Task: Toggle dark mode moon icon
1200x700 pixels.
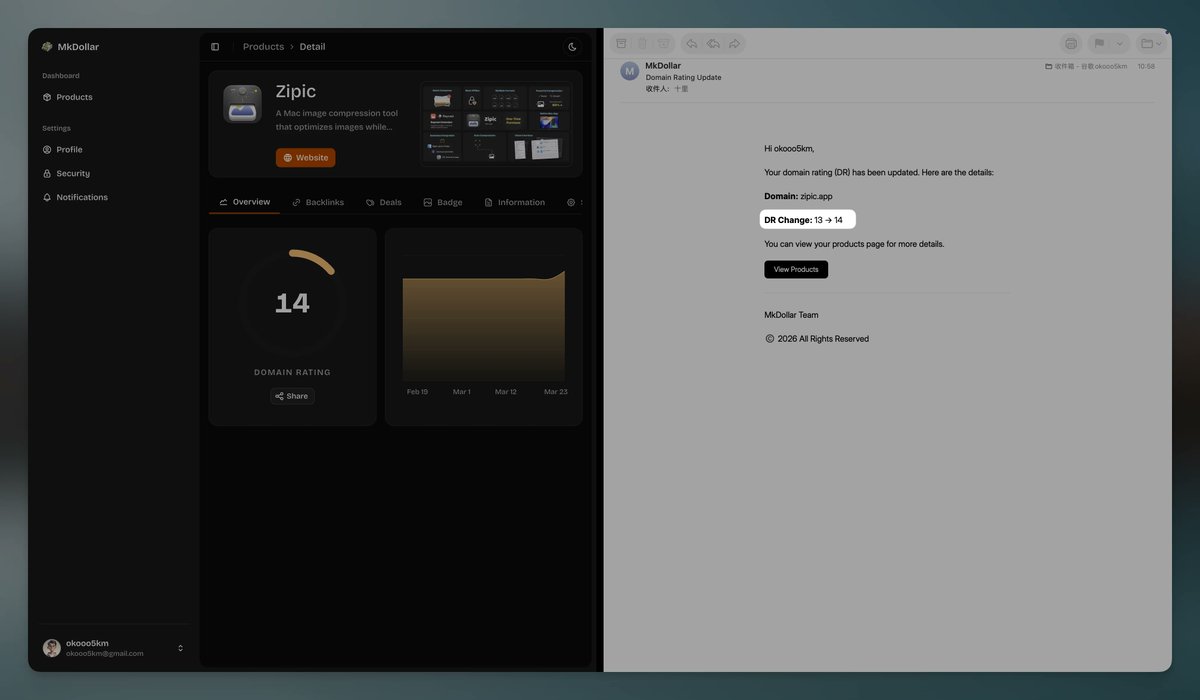Action: click(x=572, y=47)
